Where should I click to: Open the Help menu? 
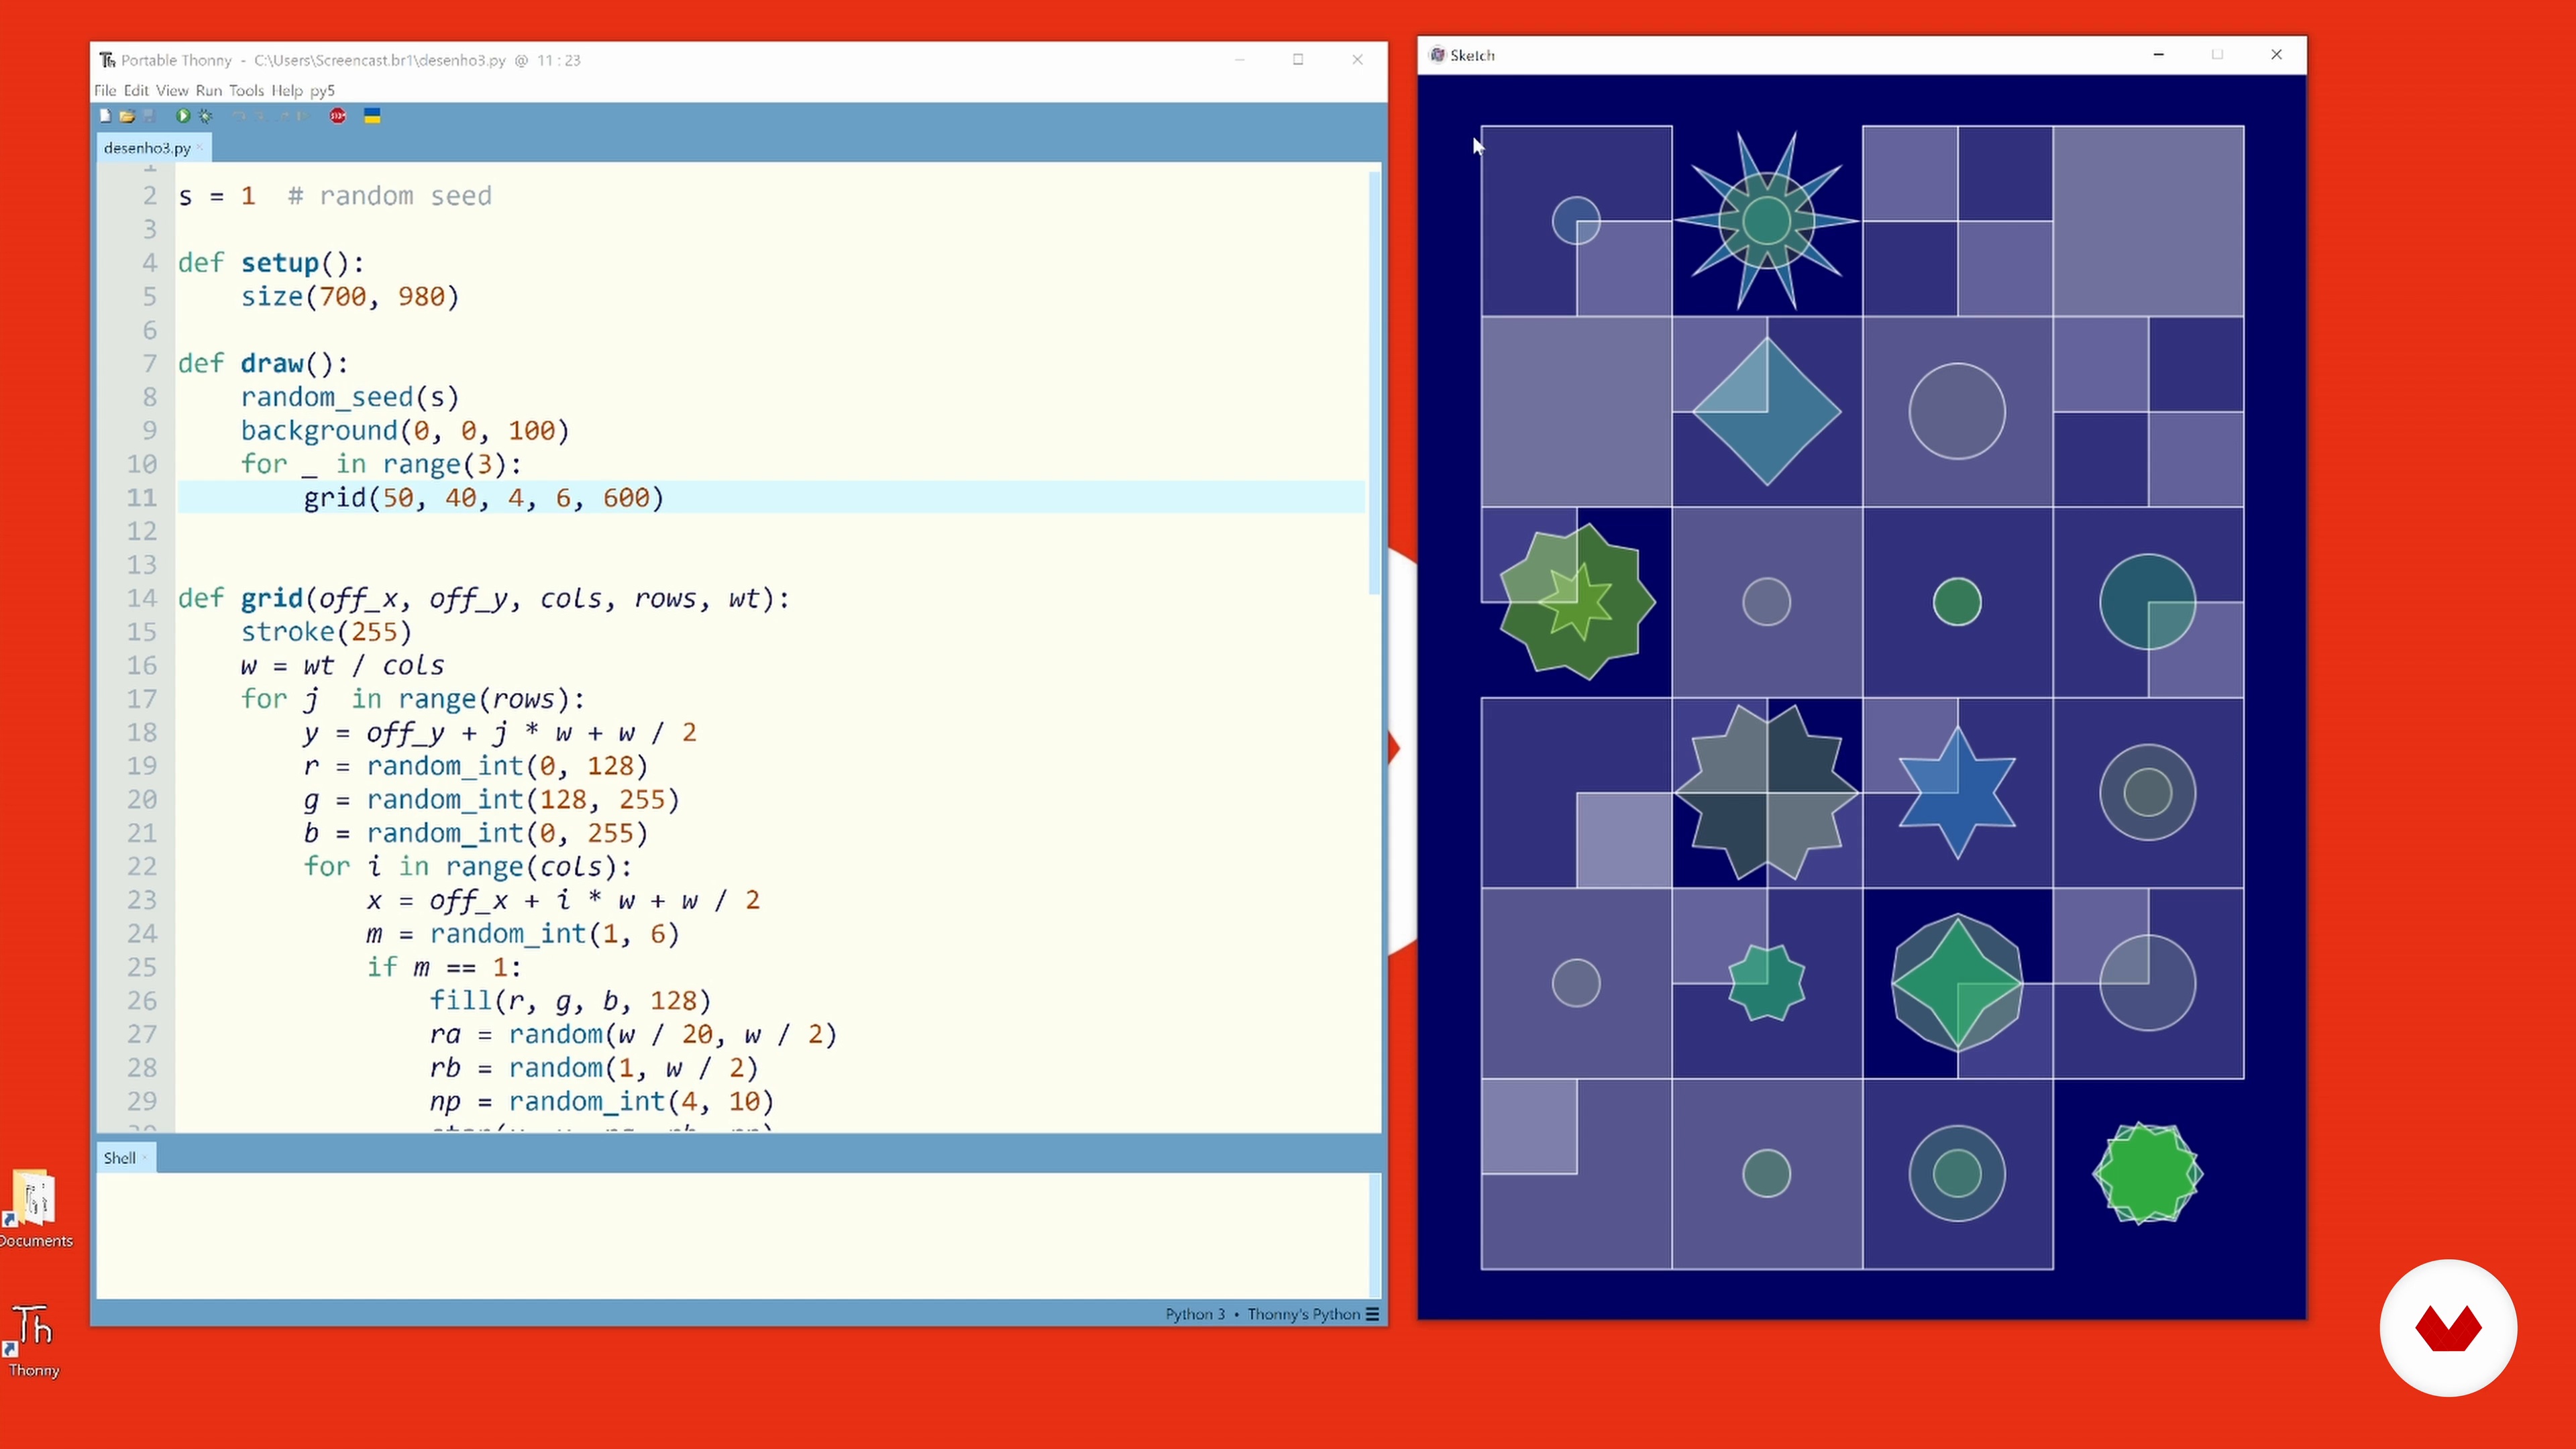click(287, 90)
